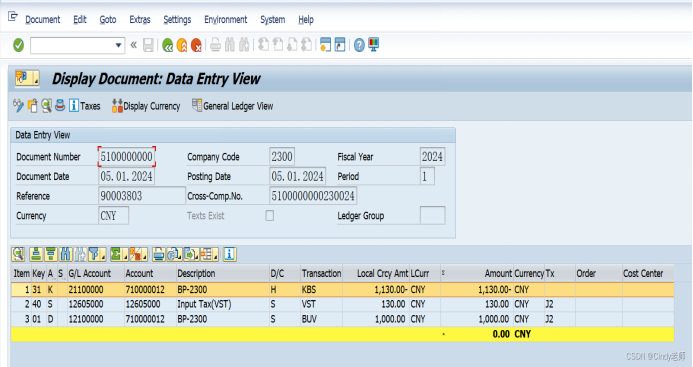Open the Total sigma dropdown

coord(118,254)
